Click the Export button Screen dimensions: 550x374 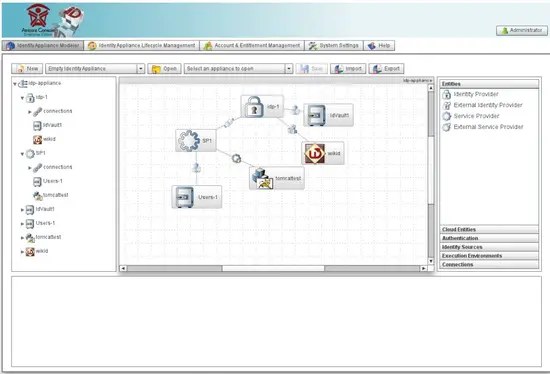pos(386,68)
